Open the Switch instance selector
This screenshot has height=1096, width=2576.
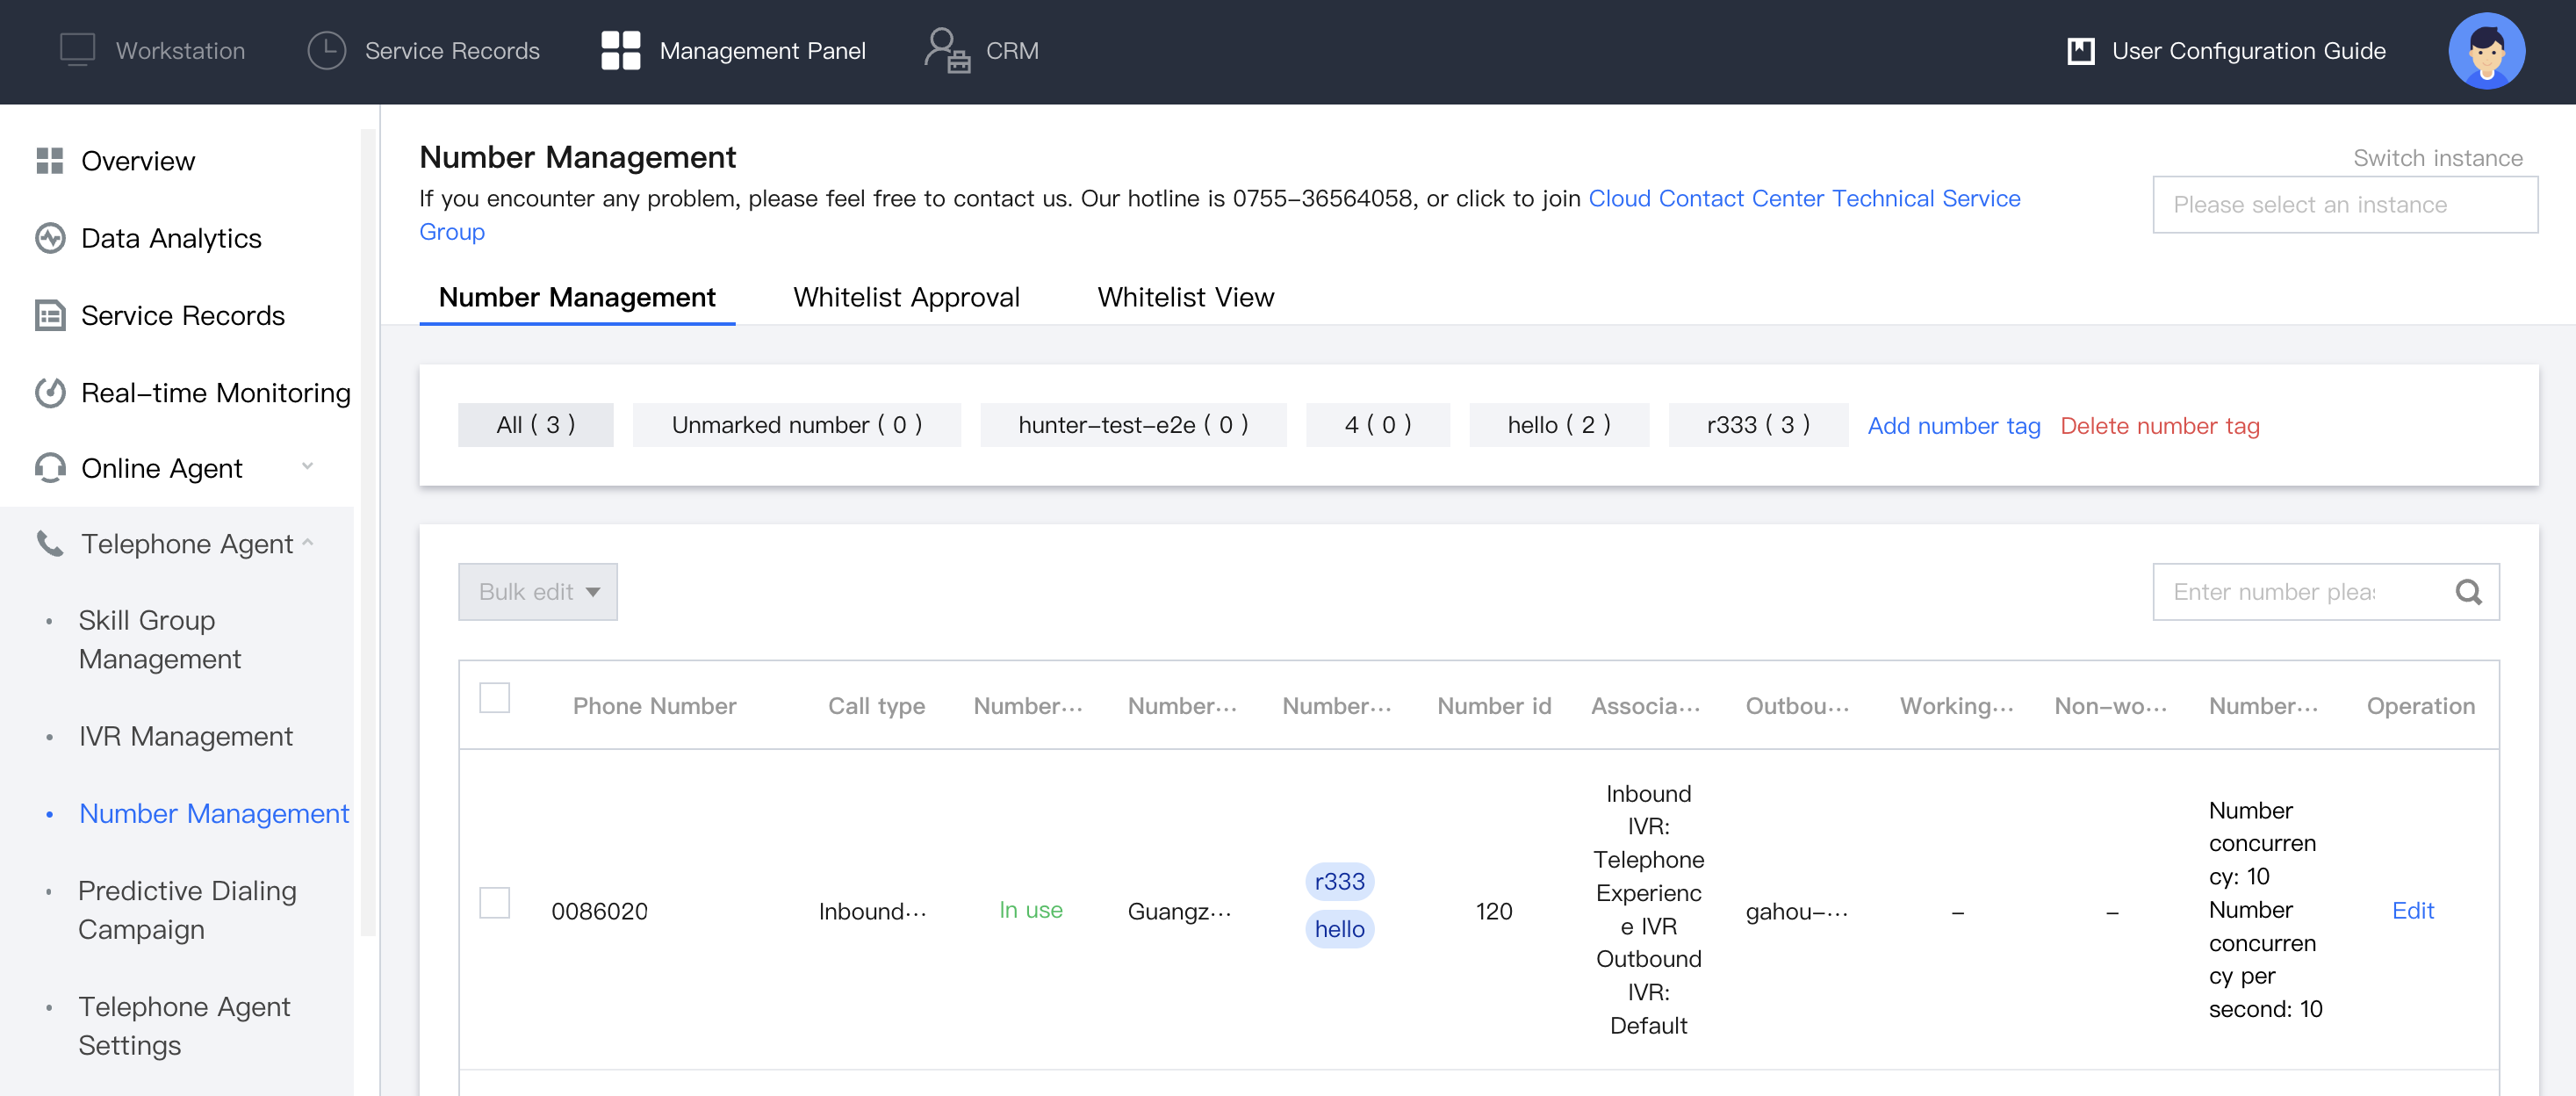tap(2343, 205)
